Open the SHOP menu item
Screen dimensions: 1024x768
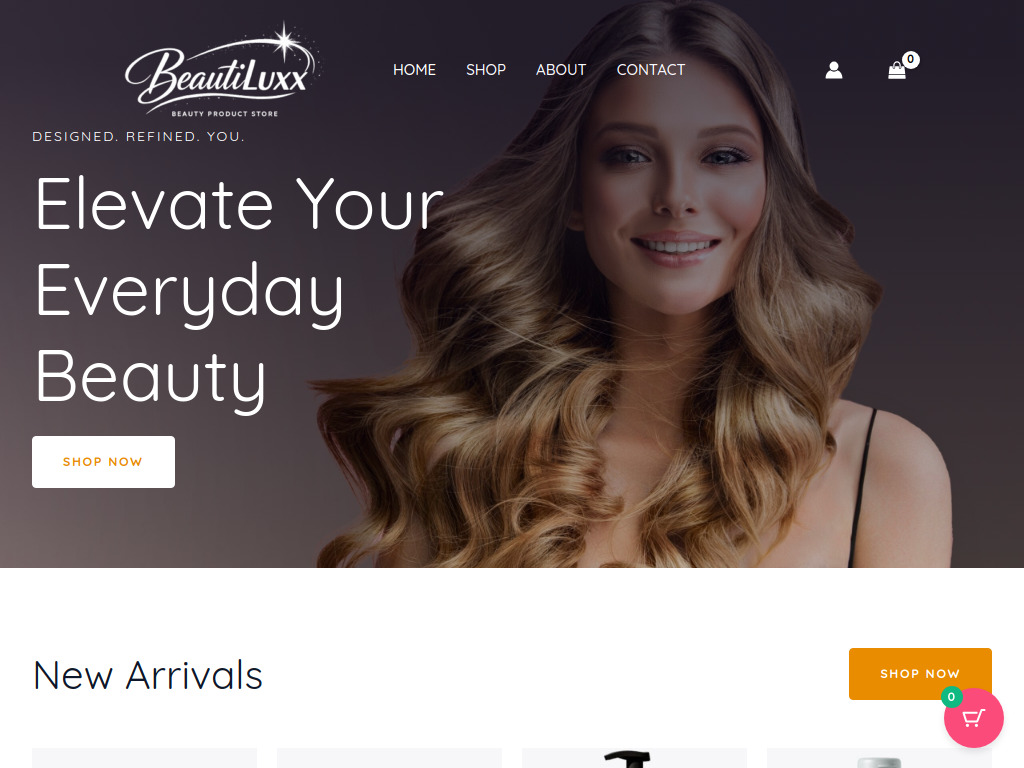pyautogui.click(x=486, y=70)
